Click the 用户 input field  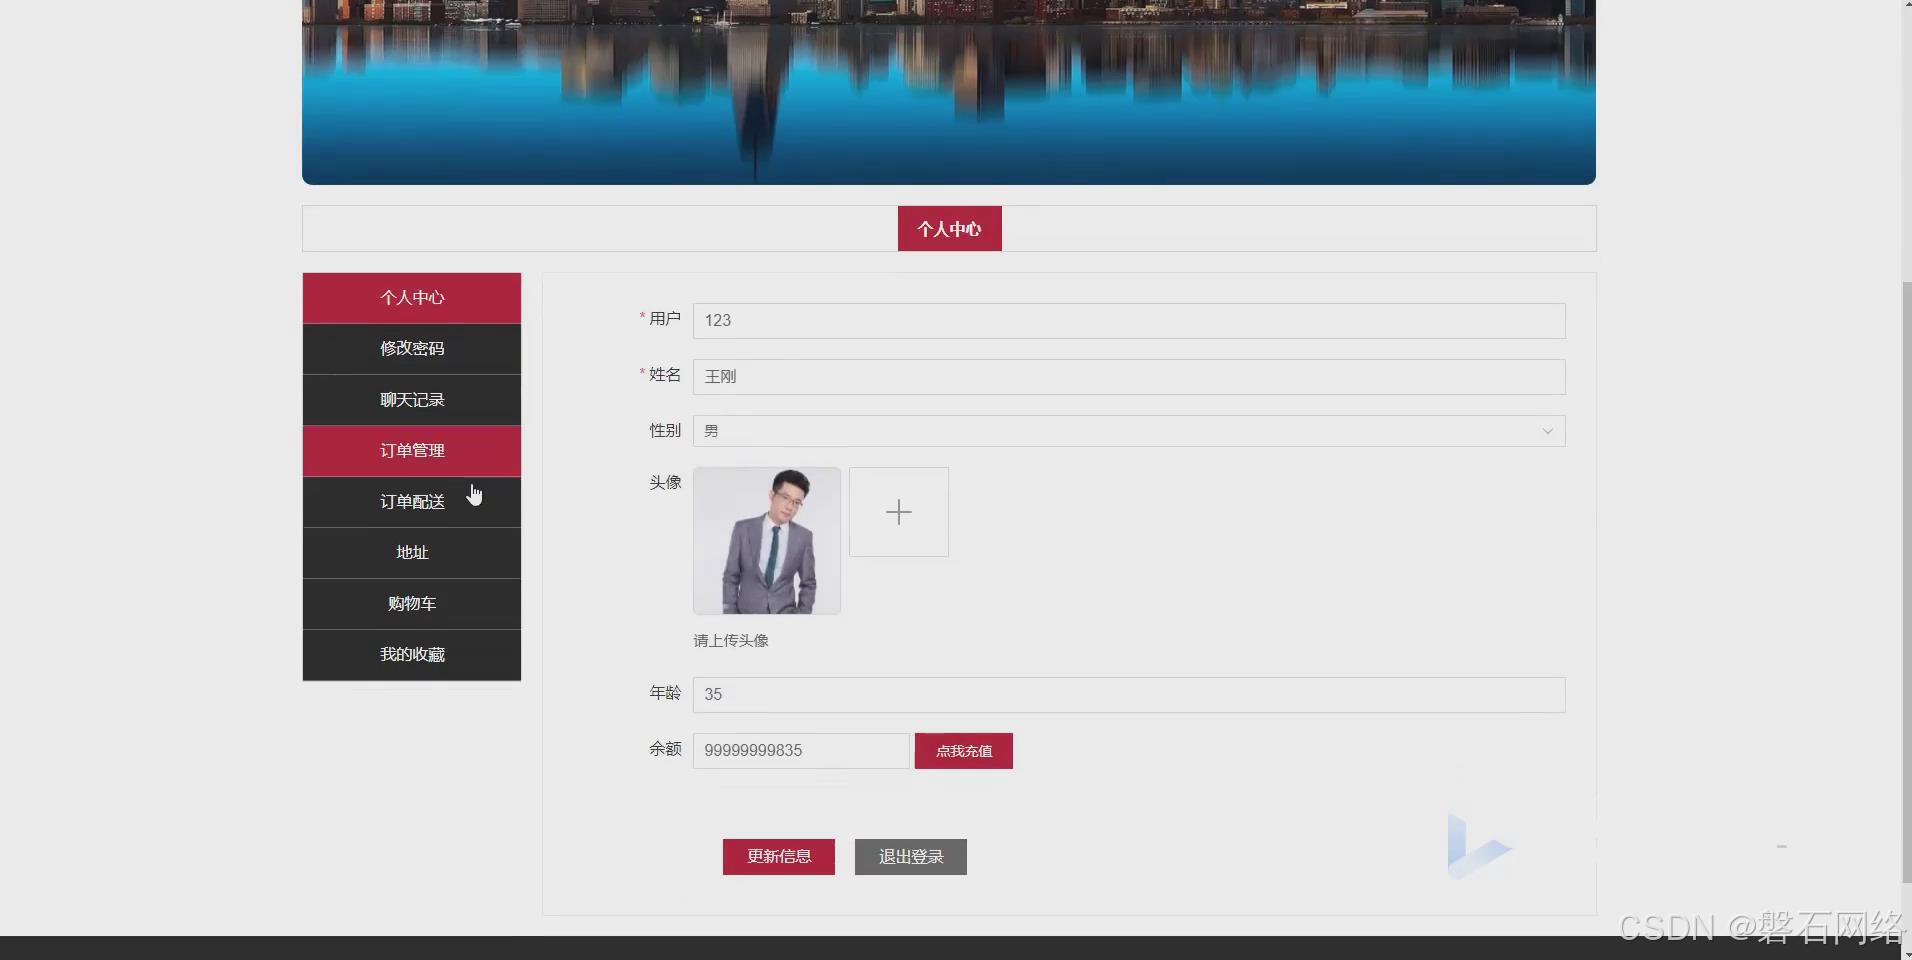coord(1129,321)
